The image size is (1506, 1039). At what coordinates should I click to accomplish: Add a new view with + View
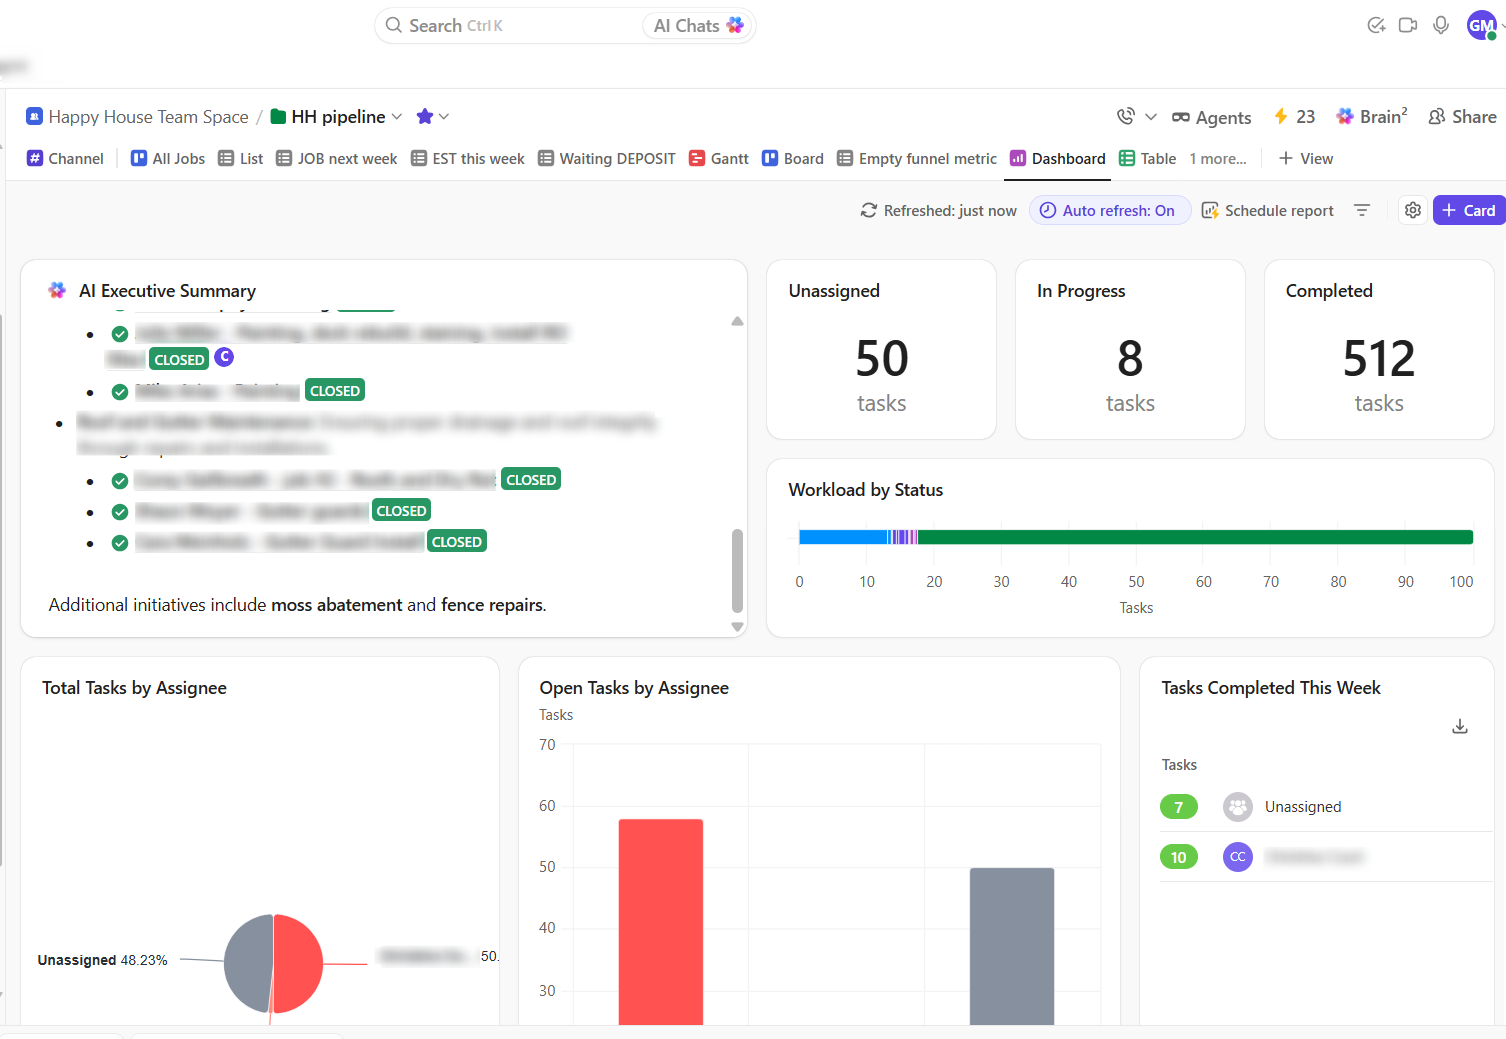tap(1306, 159)
